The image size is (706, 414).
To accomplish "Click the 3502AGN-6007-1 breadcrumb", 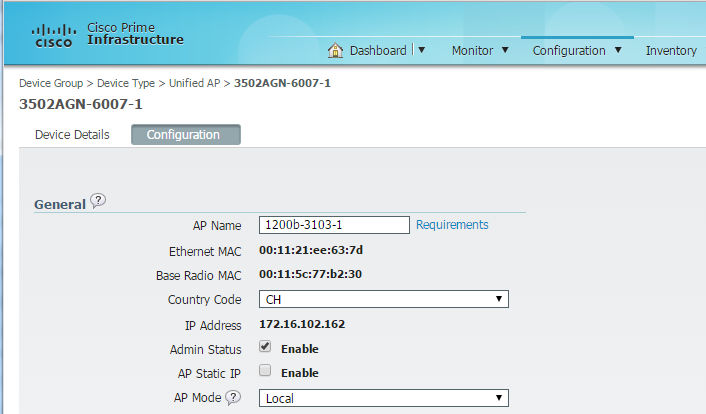I will coord(282,83).
